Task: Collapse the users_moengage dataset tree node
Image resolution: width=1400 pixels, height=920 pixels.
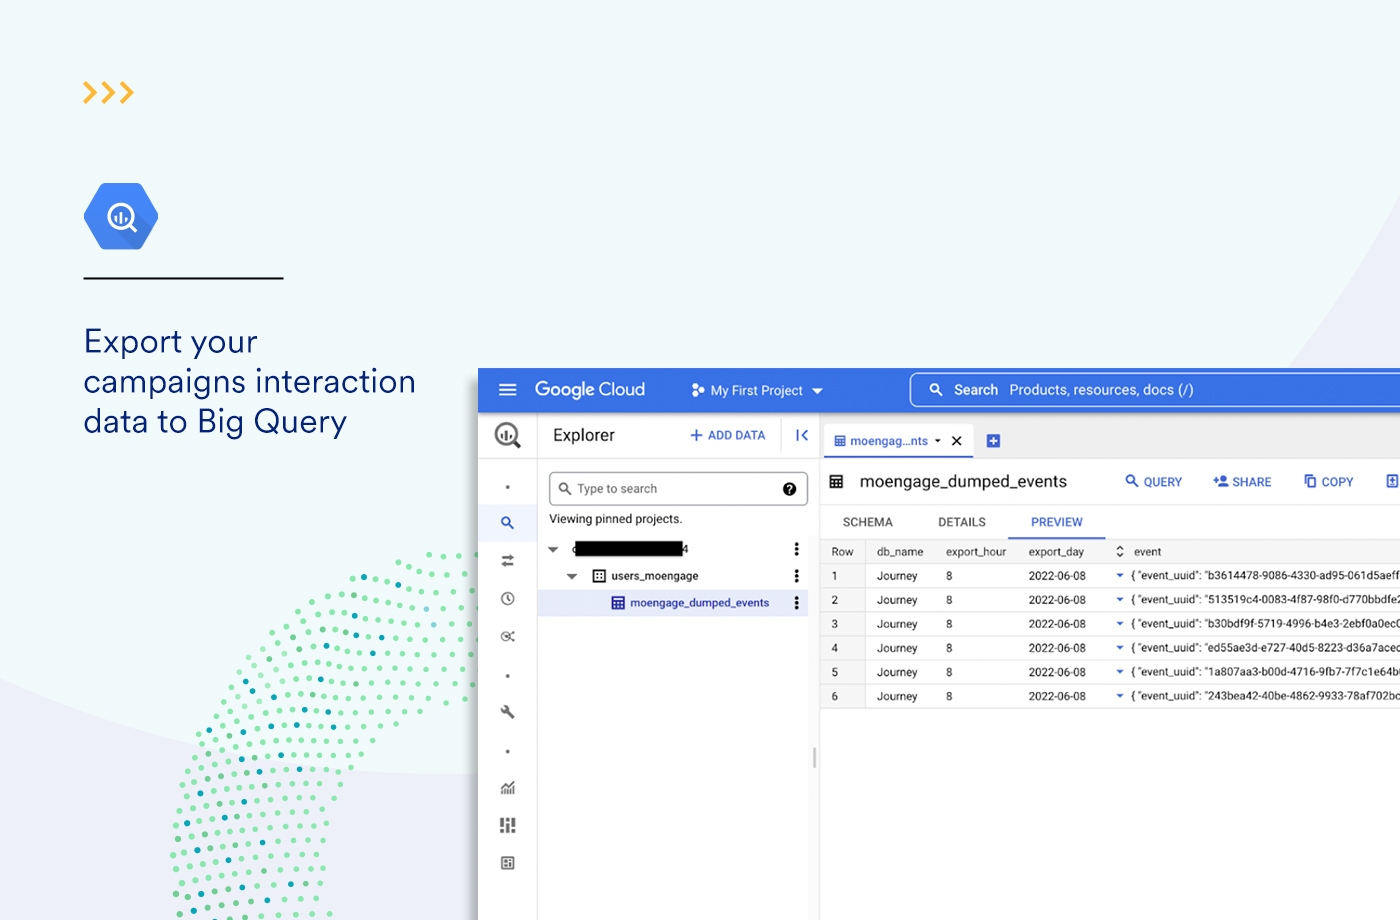Action: pos(572,576)
